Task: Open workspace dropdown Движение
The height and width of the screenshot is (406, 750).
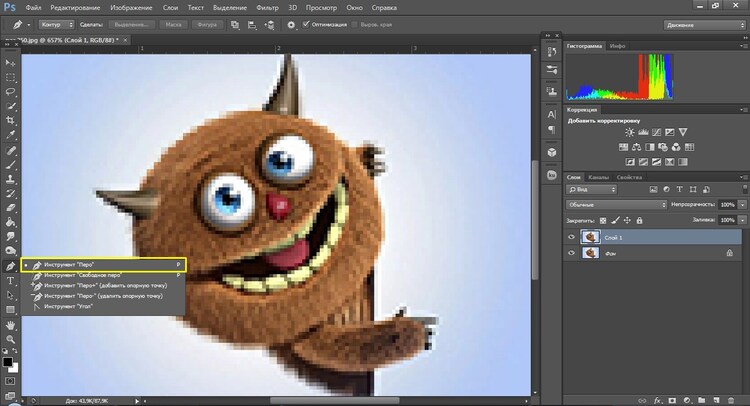Action: (x=705, y=25)
